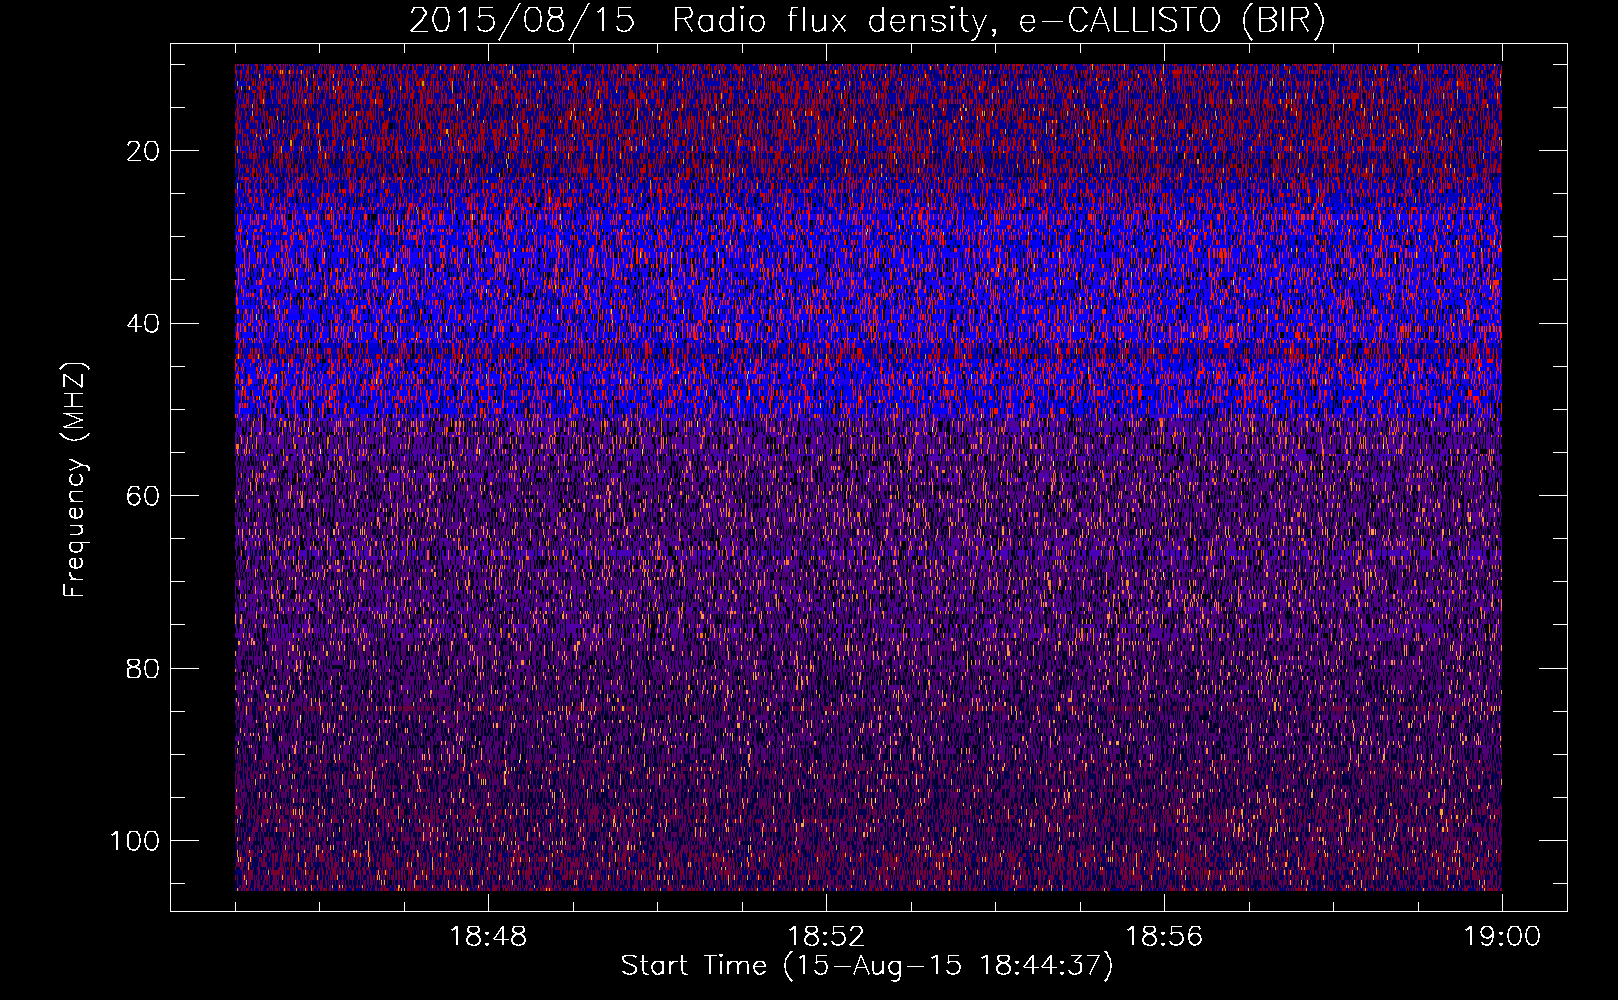Click the 60 MHz frequency tick label

click(143, 496)
